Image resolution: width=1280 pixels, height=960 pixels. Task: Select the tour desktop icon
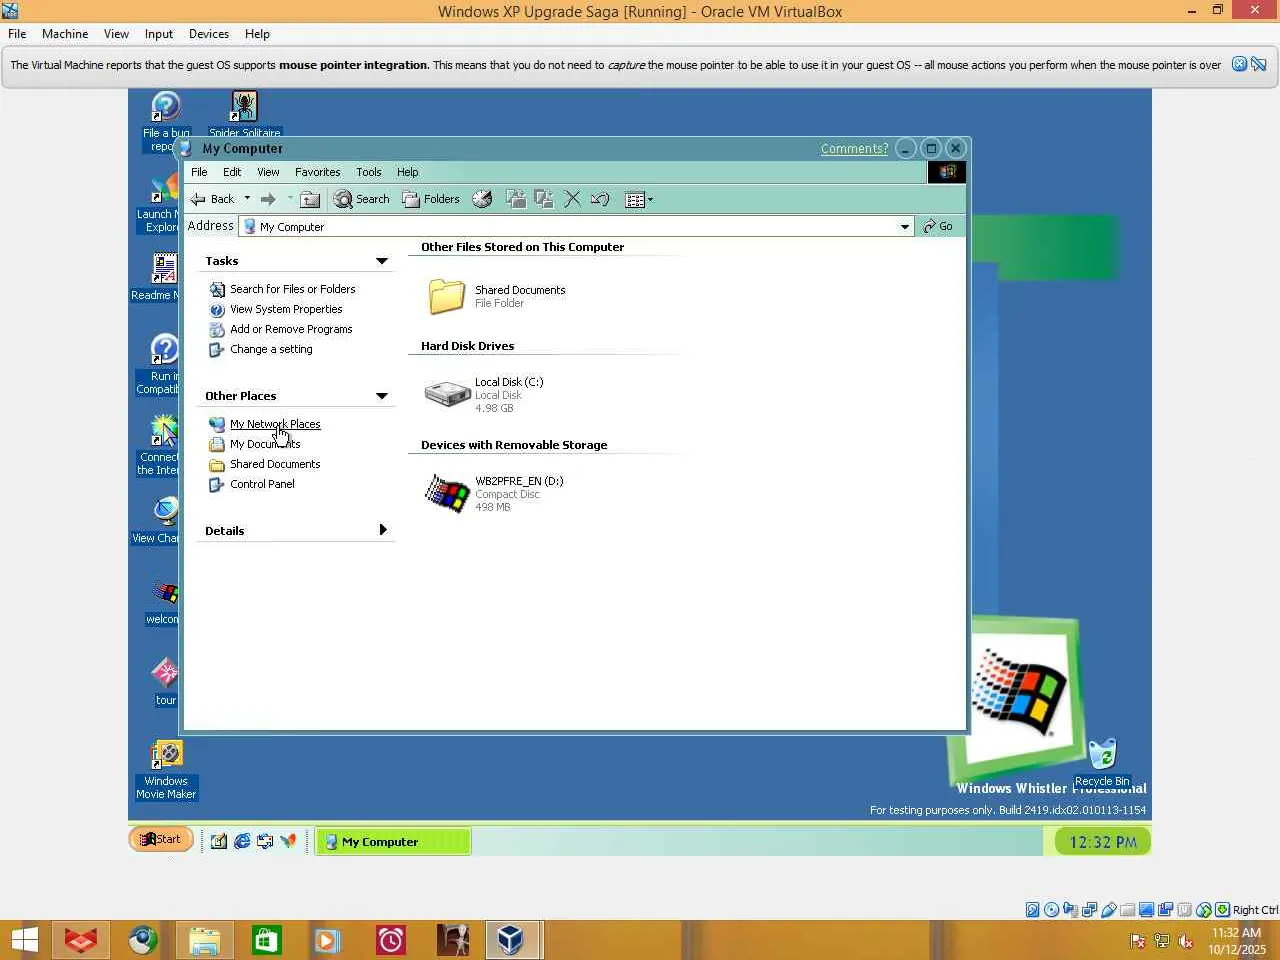pyautogui.click(x=166, y=681)
